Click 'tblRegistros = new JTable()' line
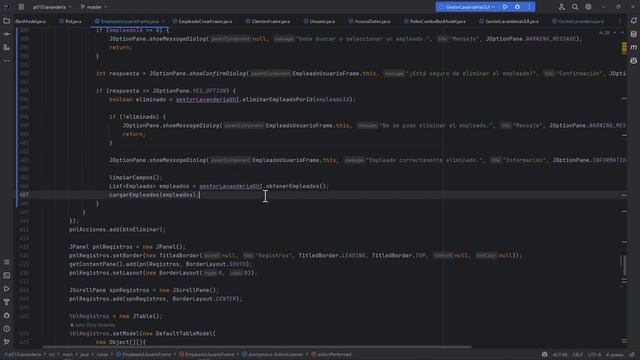Screen dimensions: 640x360 tap(116, 316)
